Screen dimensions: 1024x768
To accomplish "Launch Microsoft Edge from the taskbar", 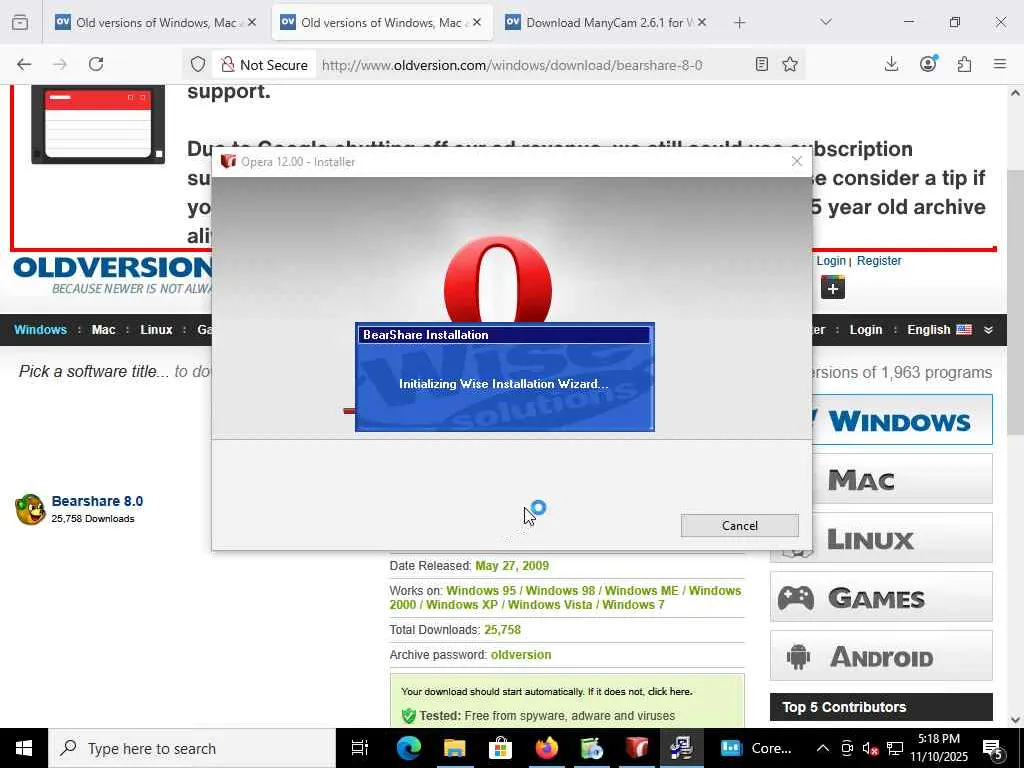I will point(409,748).
